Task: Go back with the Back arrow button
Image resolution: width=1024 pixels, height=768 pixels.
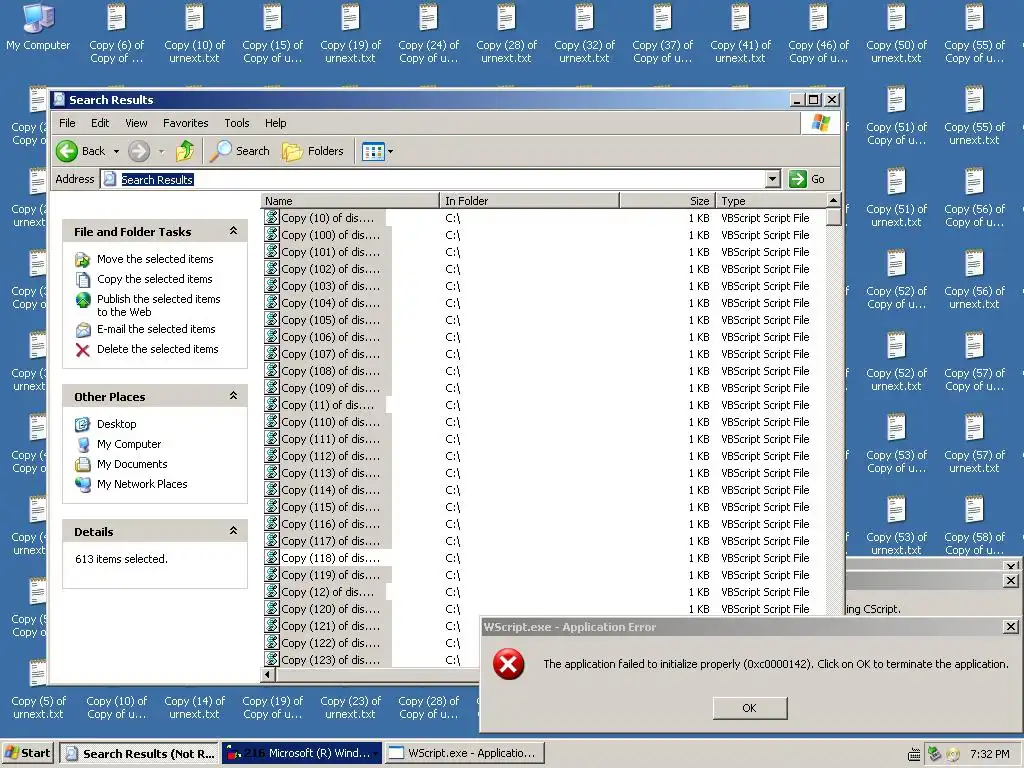Action: pyautogui.click(x=80, y=151)
